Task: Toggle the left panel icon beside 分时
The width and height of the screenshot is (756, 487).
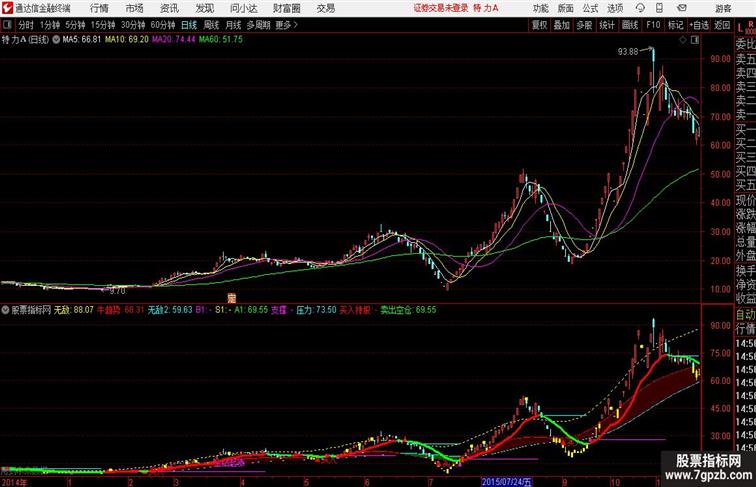Action: (x=7, y=24)
